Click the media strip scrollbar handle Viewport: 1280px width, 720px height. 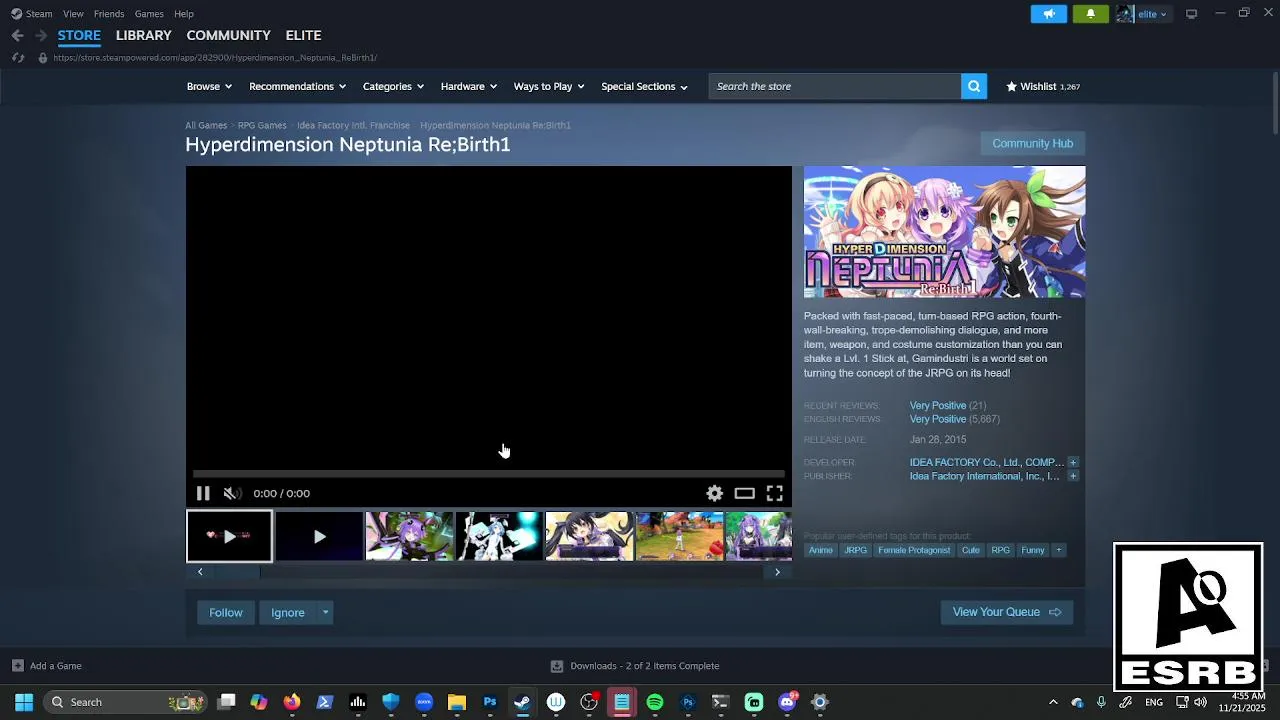238,572
